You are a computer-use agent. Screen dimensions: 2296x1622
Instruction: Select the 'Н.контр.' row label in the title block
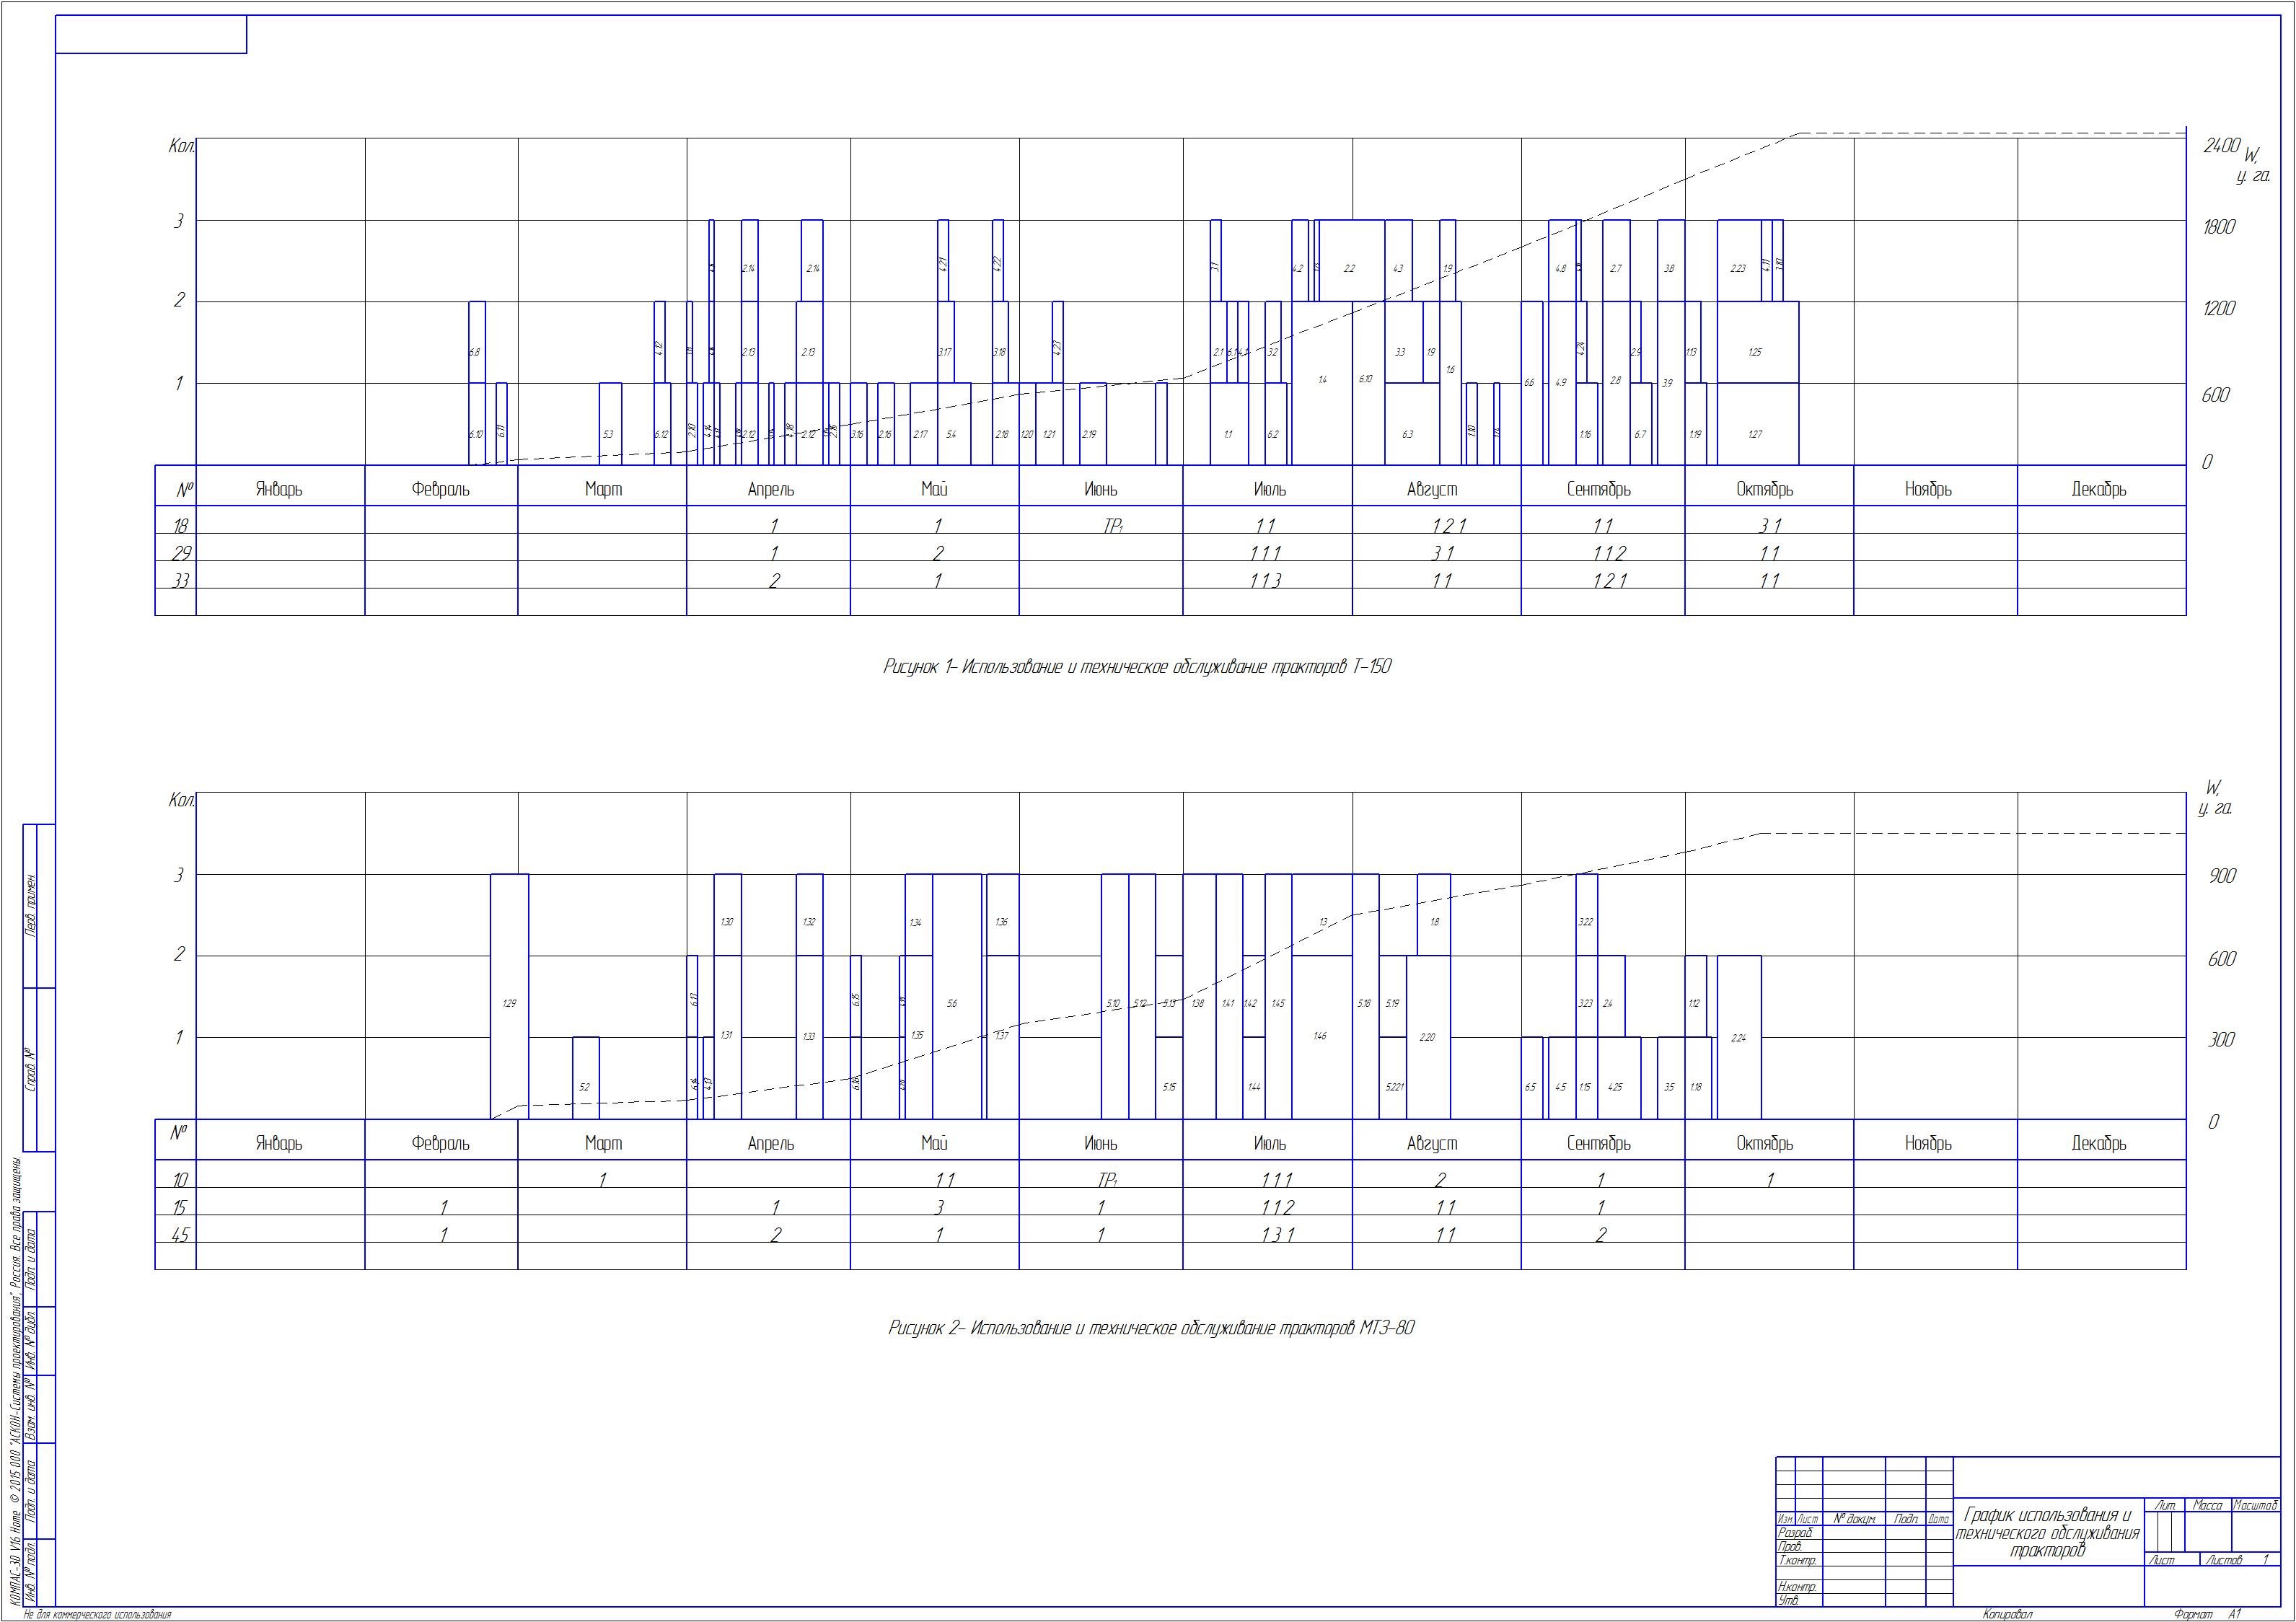[1797, 1587]
